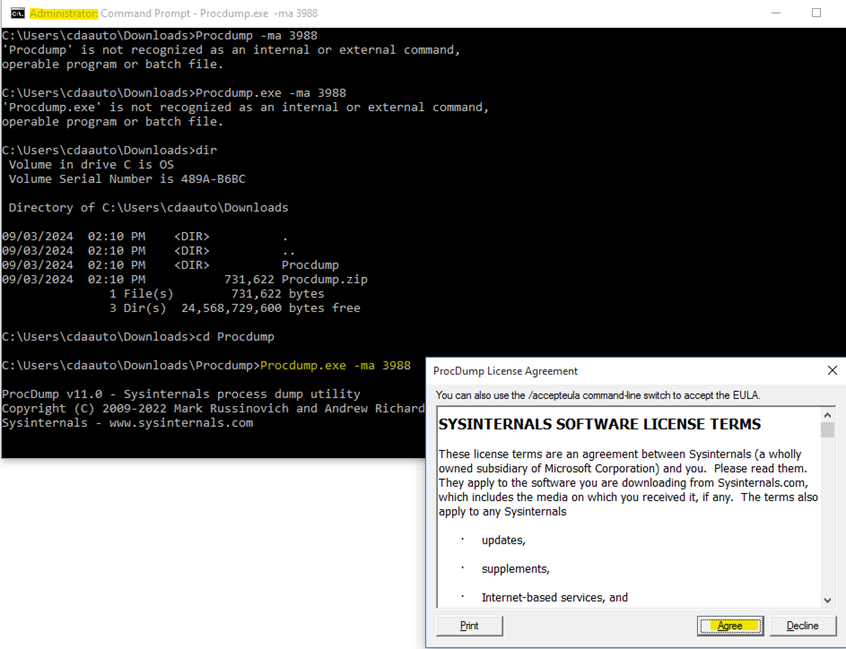Click the empty license scrollbar track
Screen dimensions: 846x649
click(x=827, y=520)
